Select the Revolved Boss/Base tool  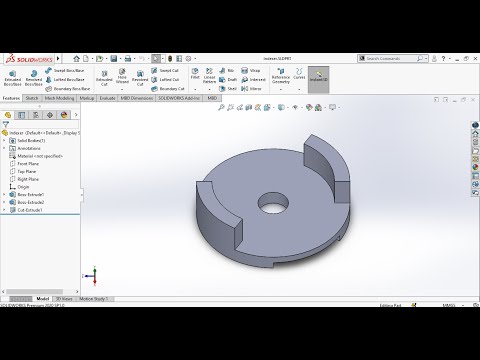click(34, 78)
